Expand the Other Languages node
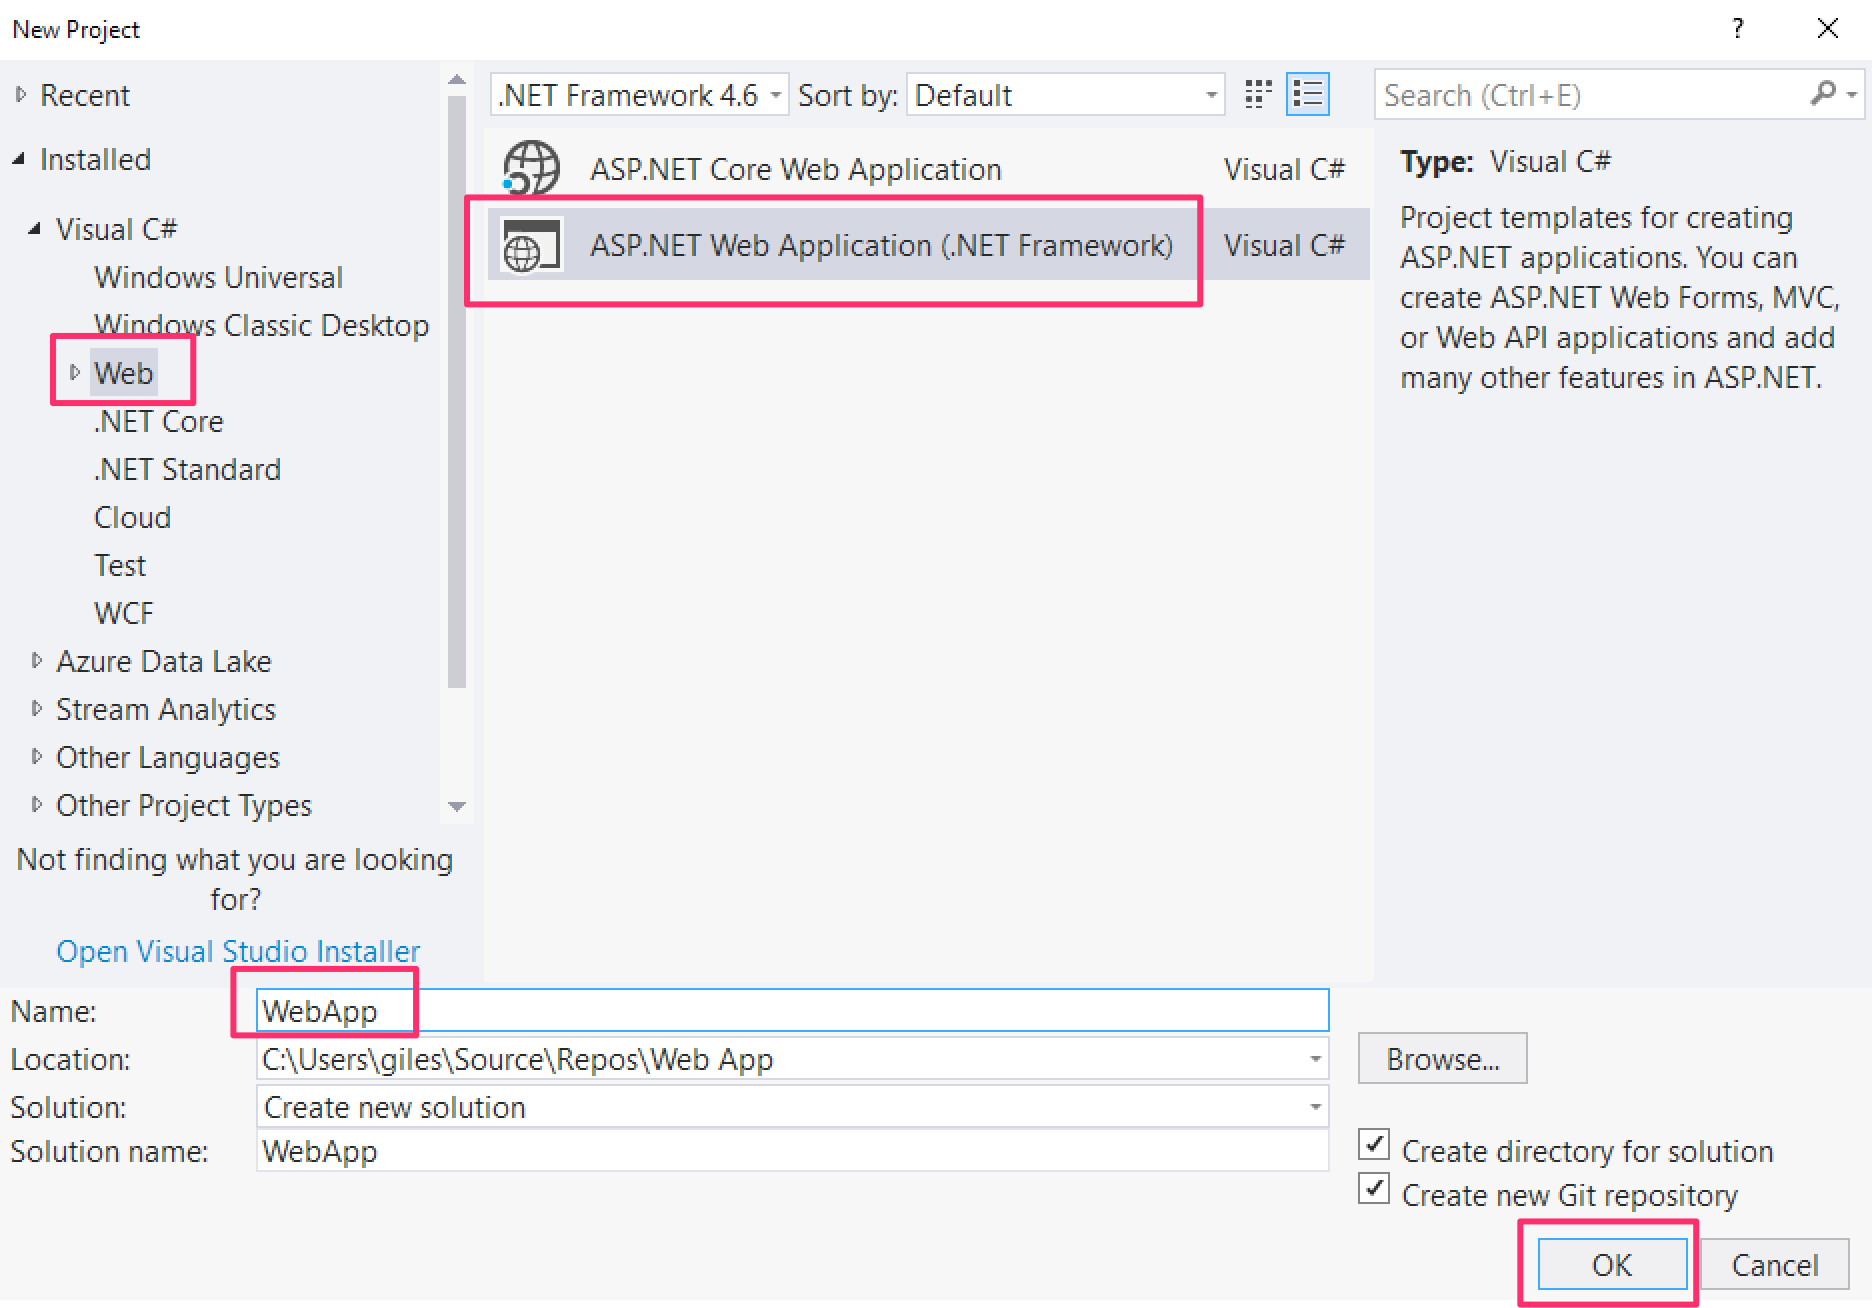The height and width of the screenshot is (1308, 1872). [37, 756]
